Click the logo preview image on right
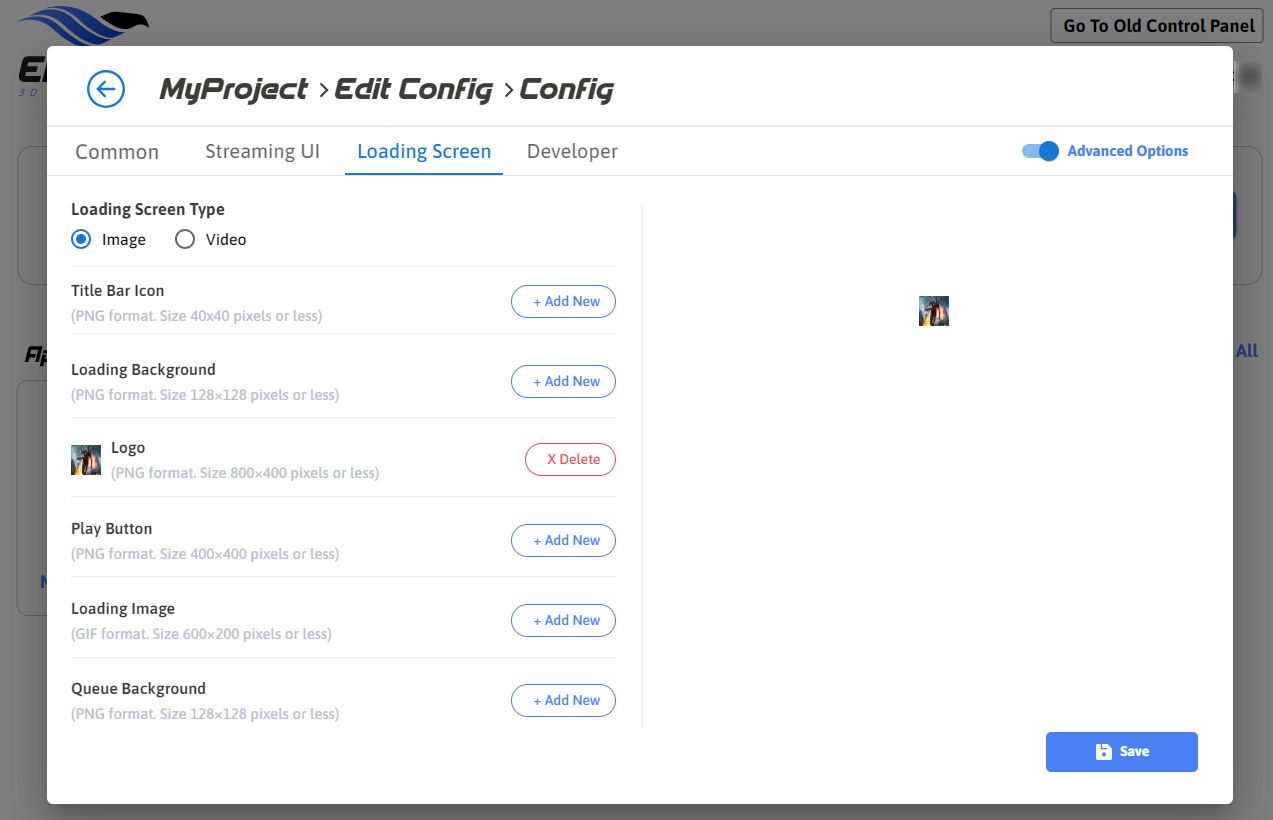 tap(933, 311)
